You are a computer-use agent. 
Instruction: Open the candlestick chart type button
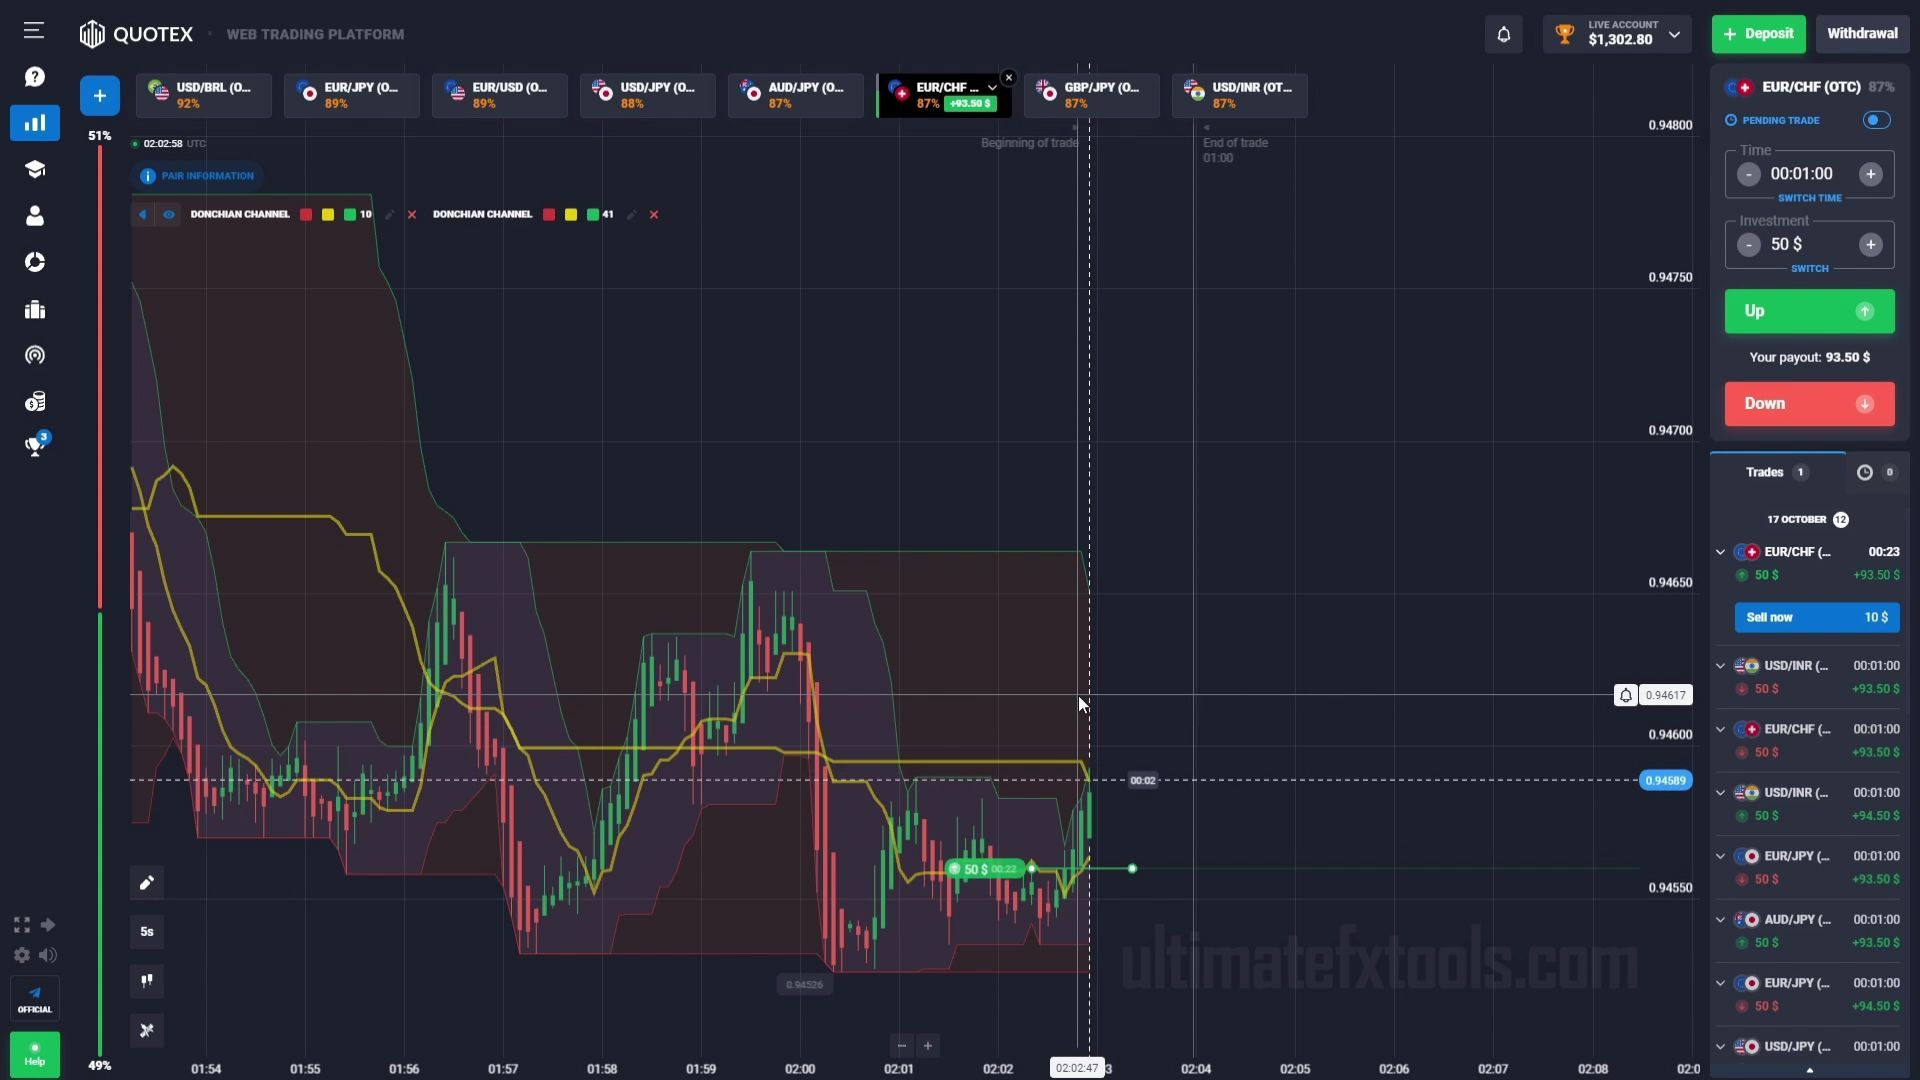[147, 981]
